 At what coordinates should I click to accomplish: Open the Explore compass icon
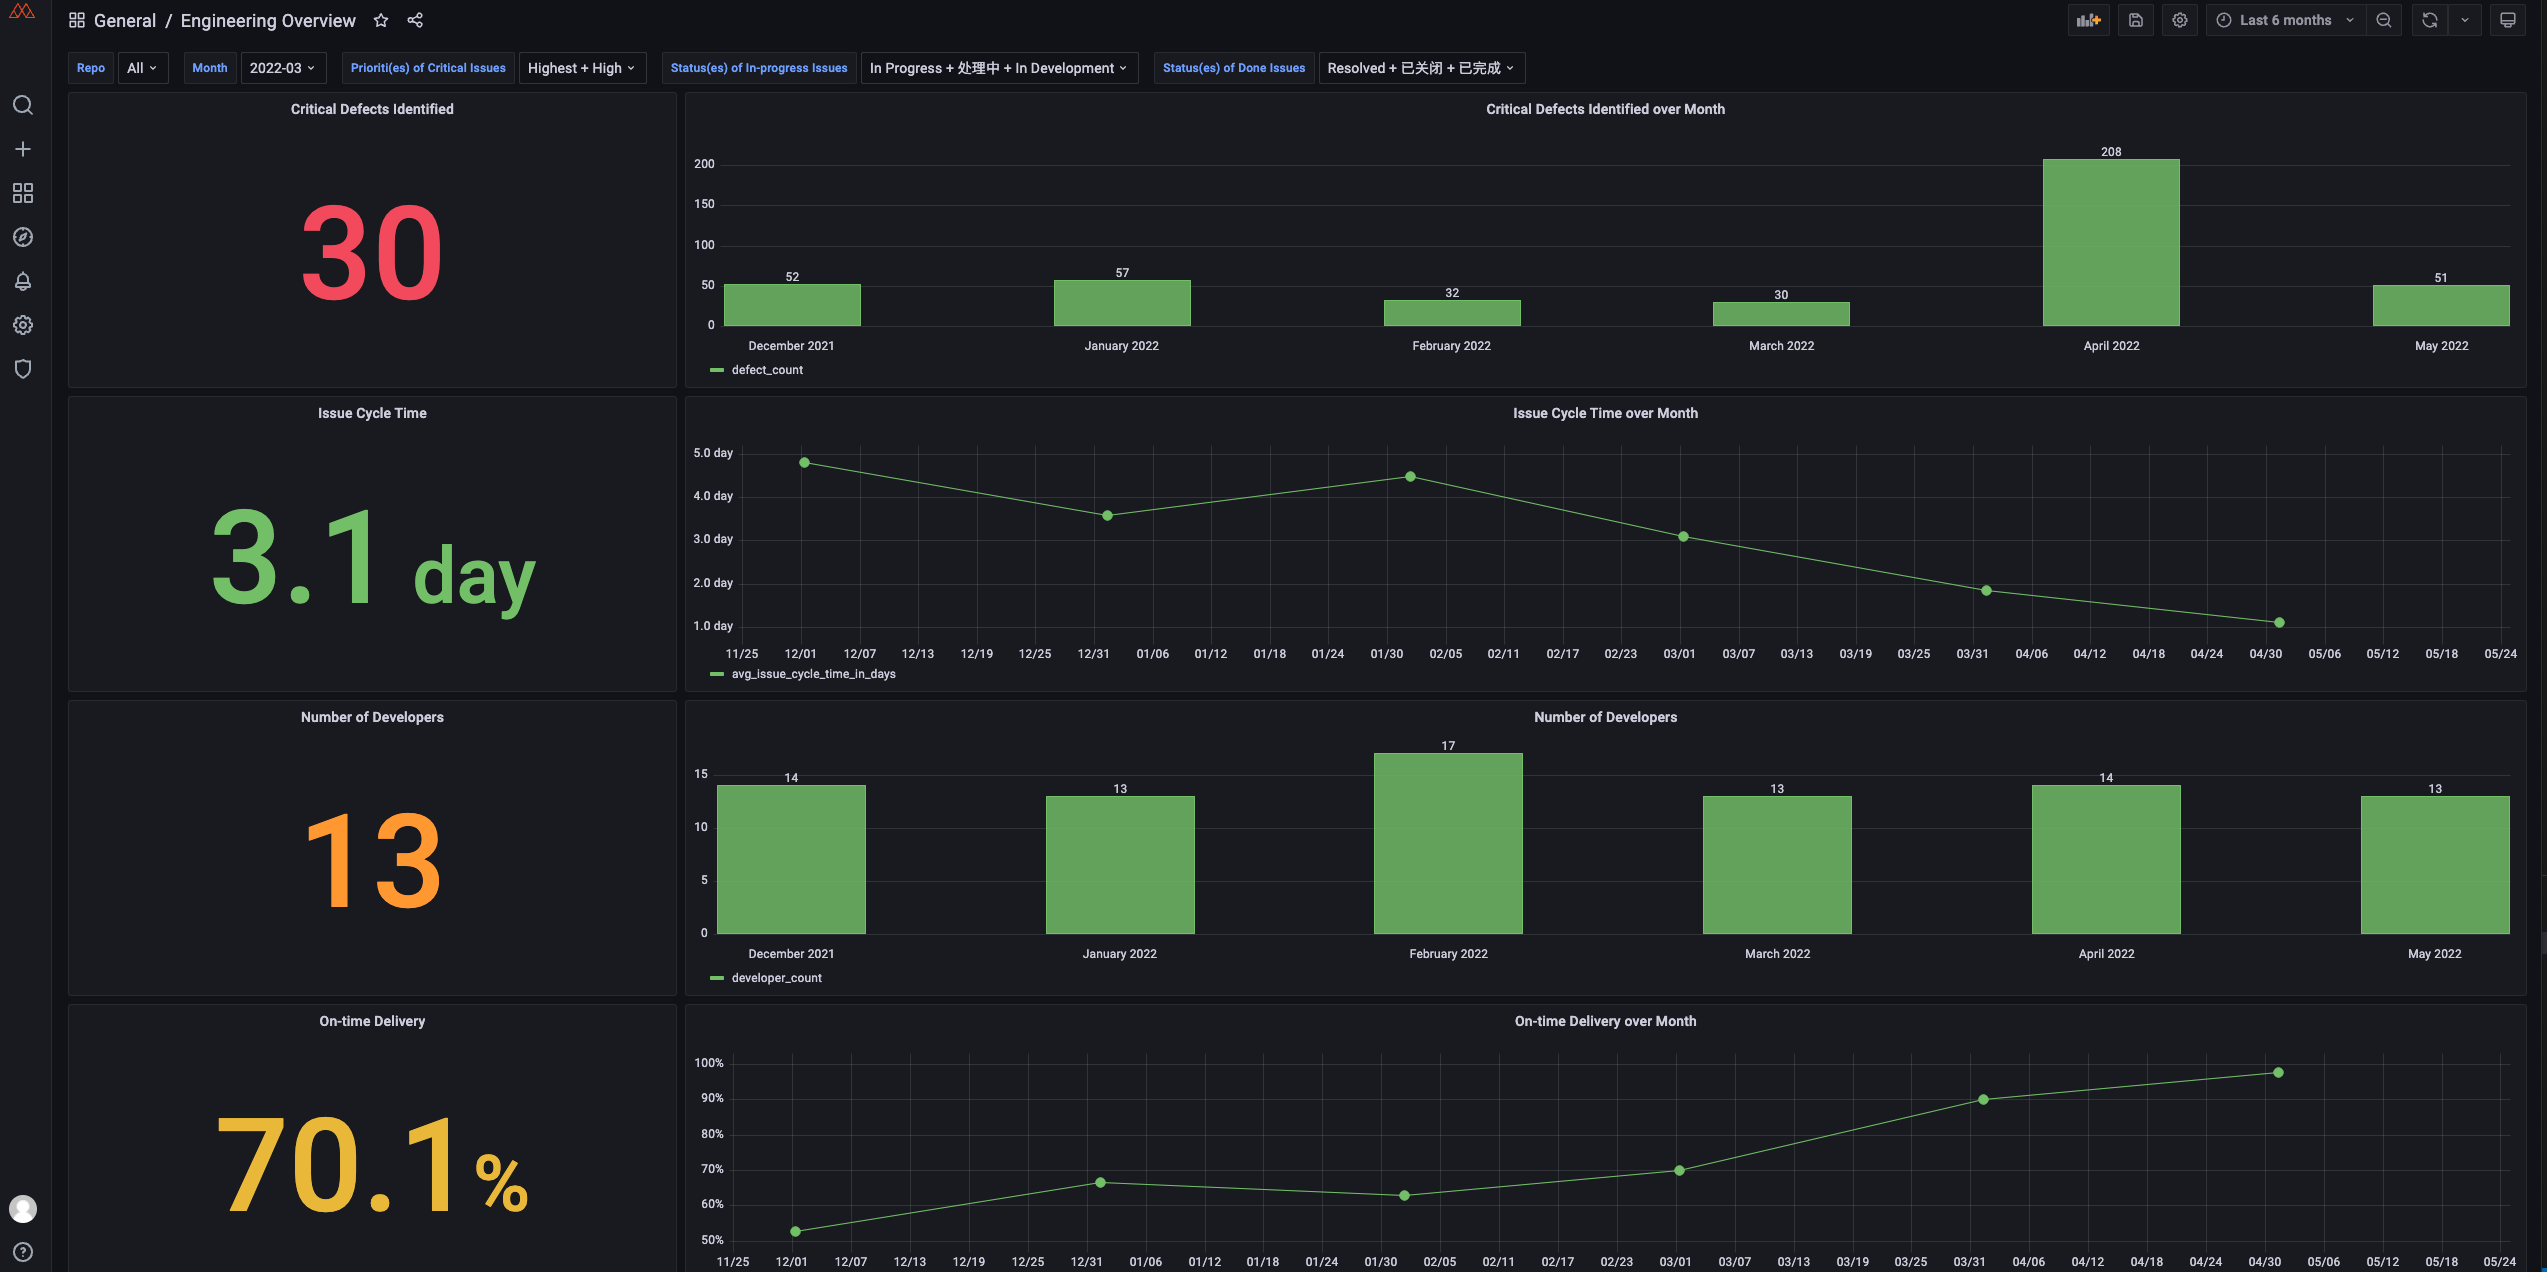pos(23,237)
